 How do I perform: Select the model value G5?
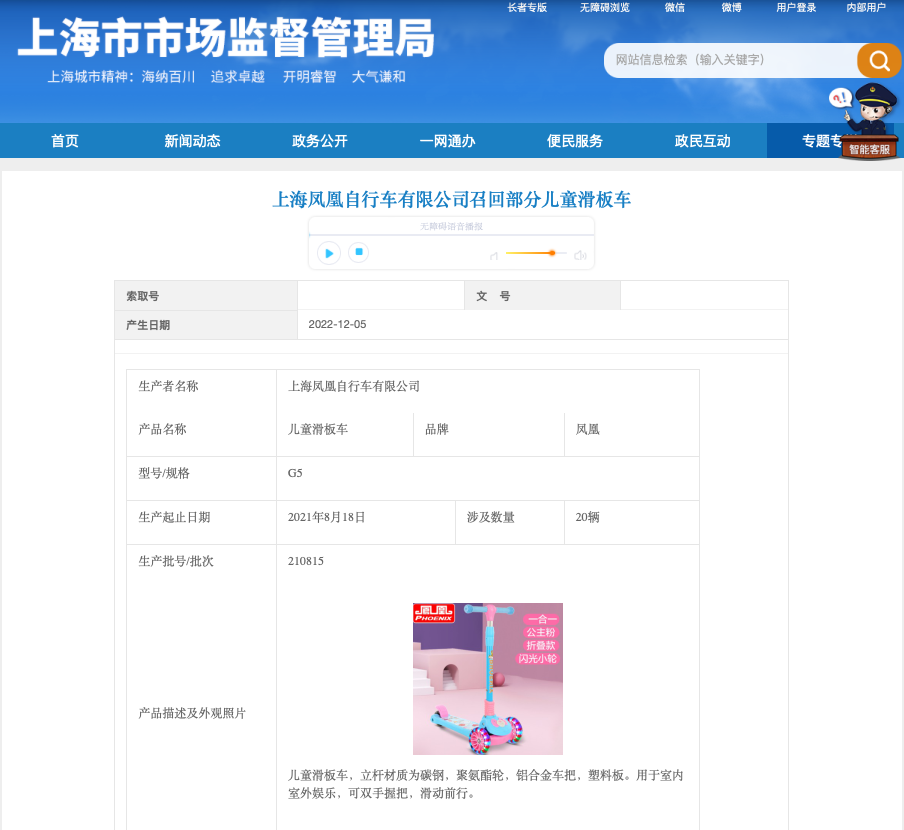295,473
